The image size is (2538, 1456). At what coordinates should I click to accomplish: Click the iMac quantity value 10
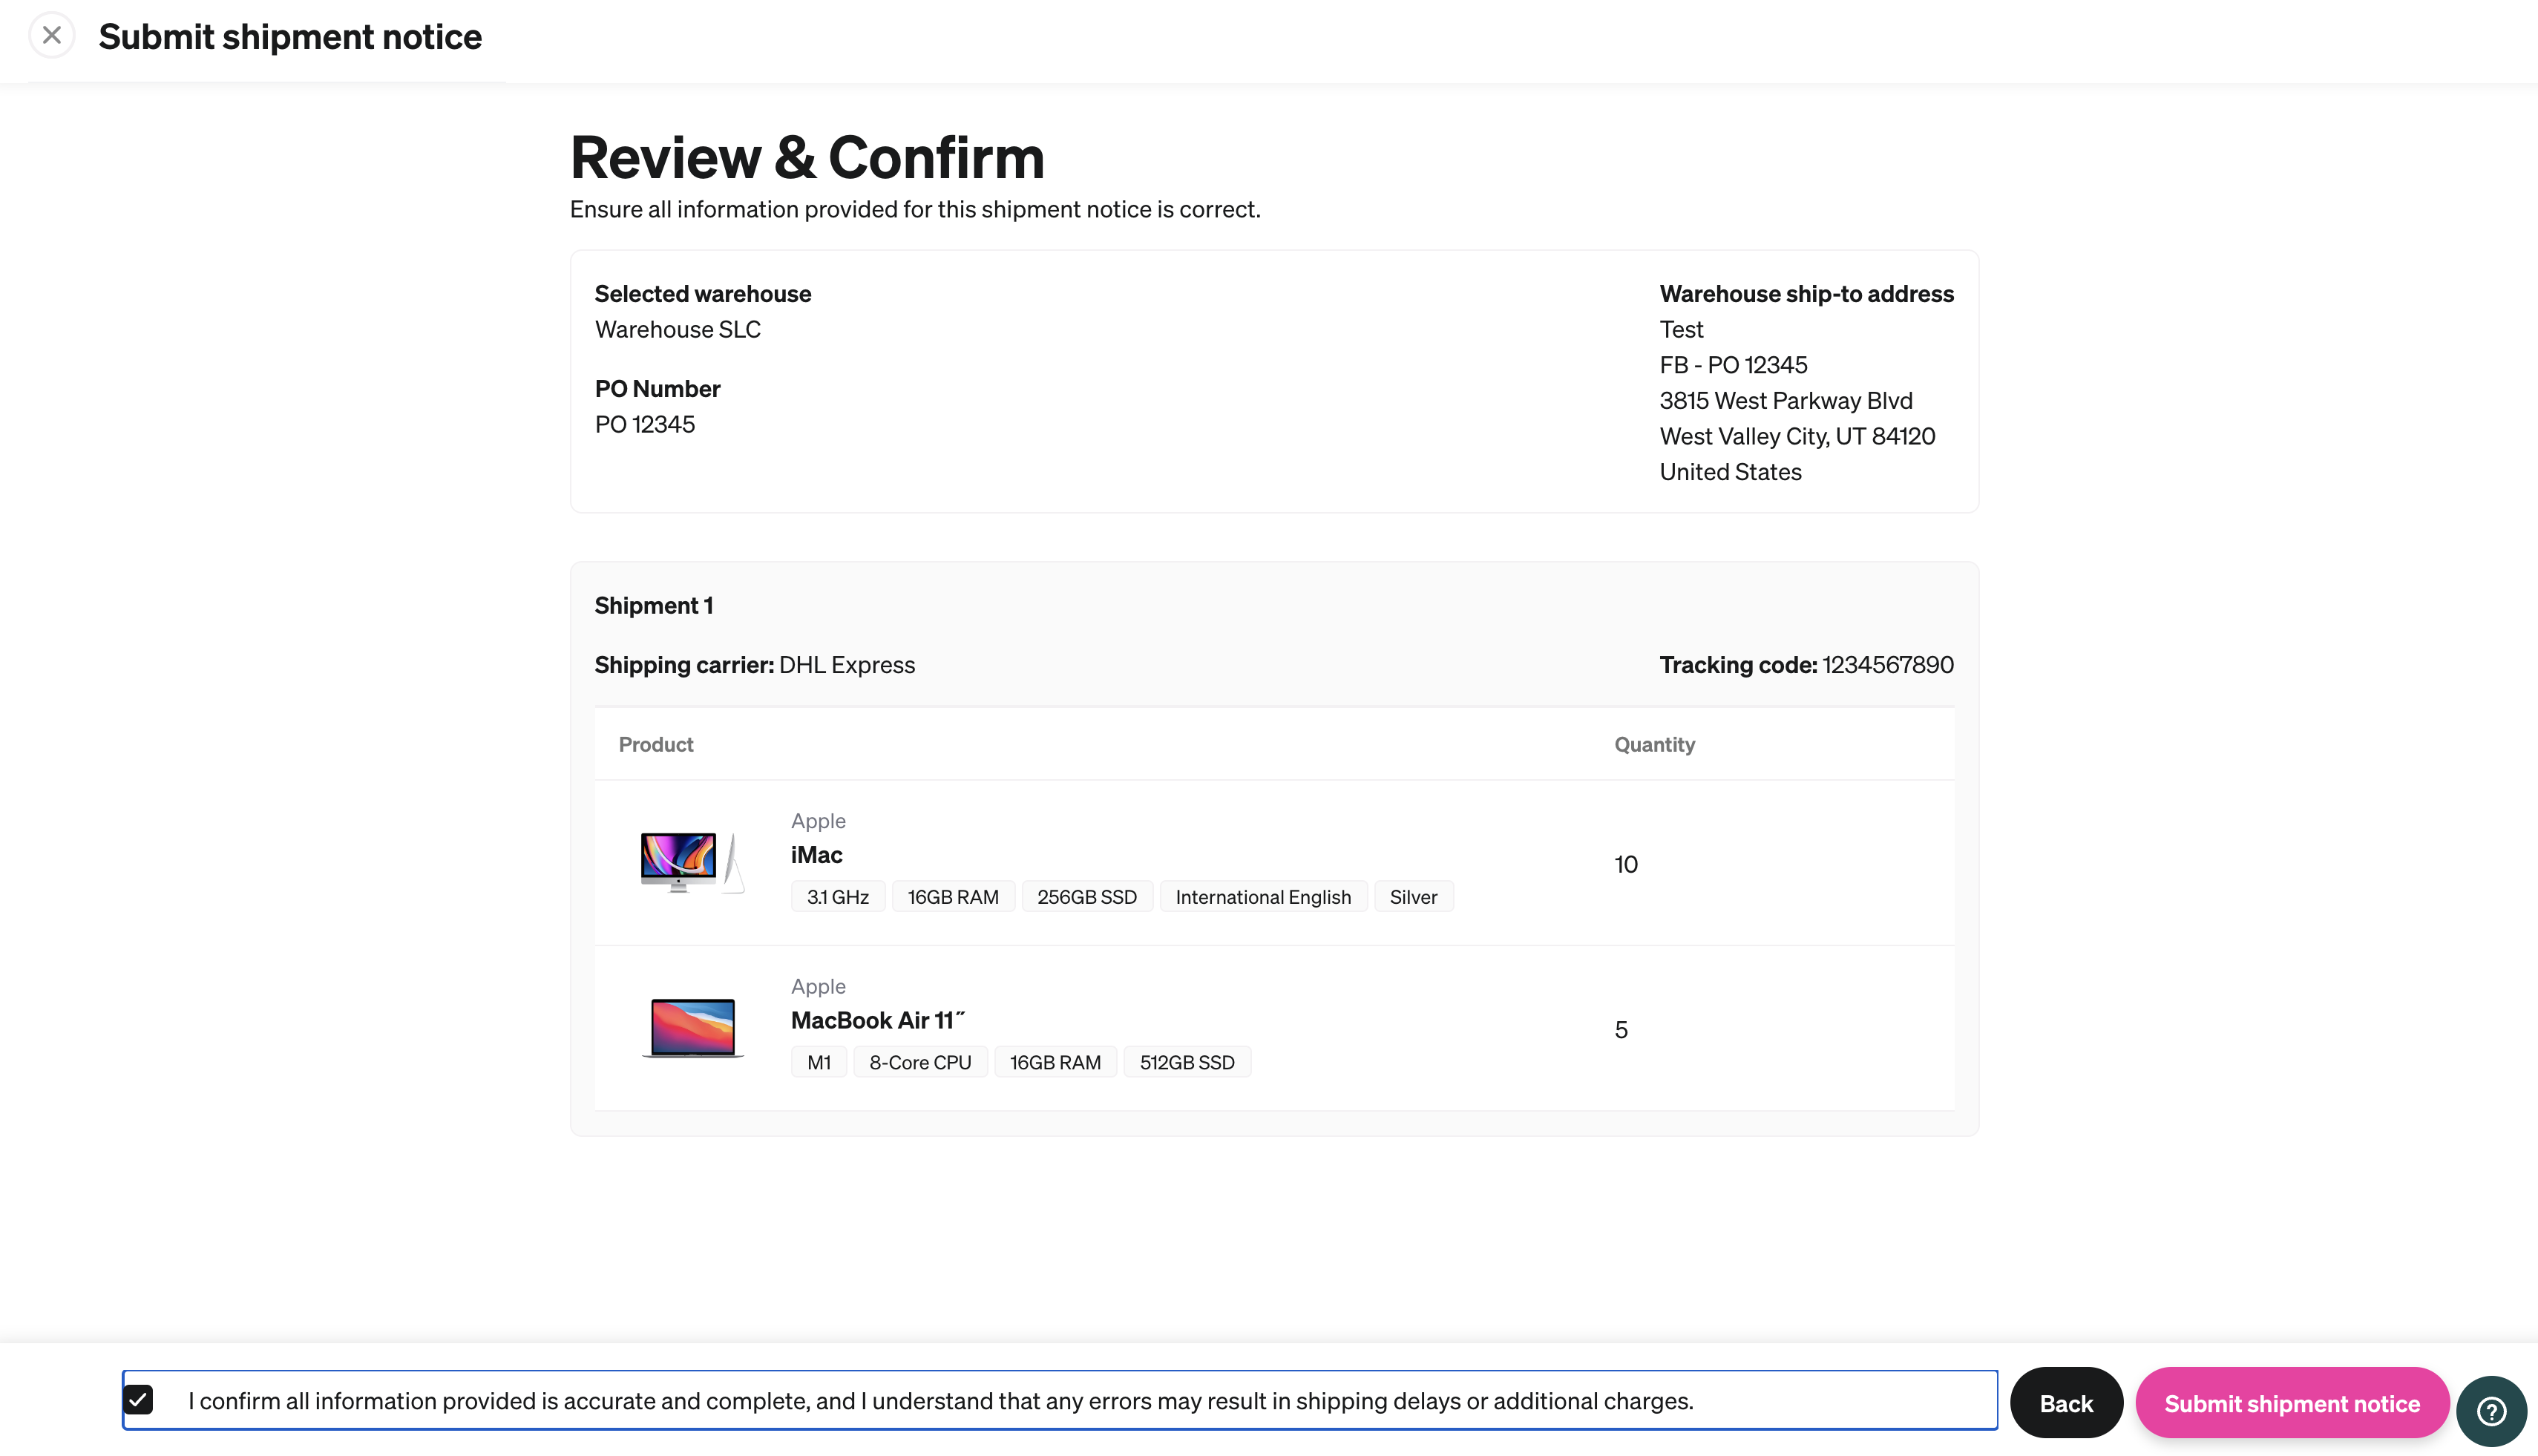click(1626, 864)
